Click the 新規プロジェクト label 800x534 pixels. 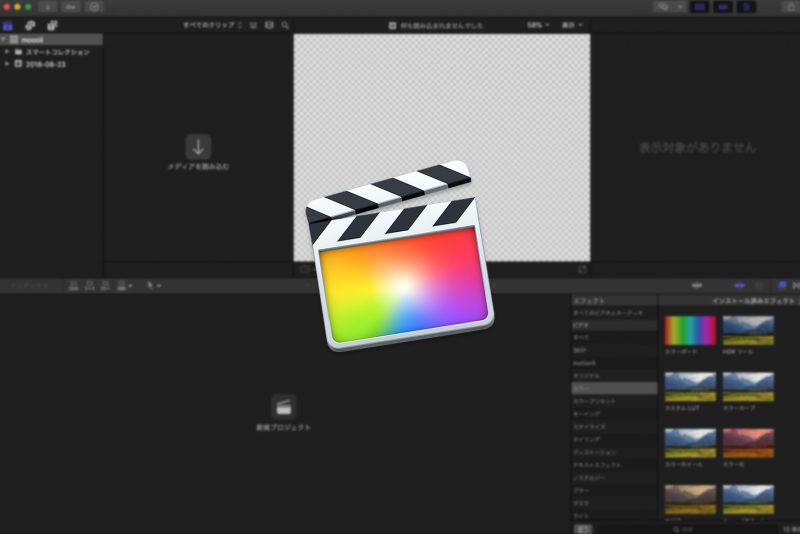pyautogui.click(x=283, y=427)
